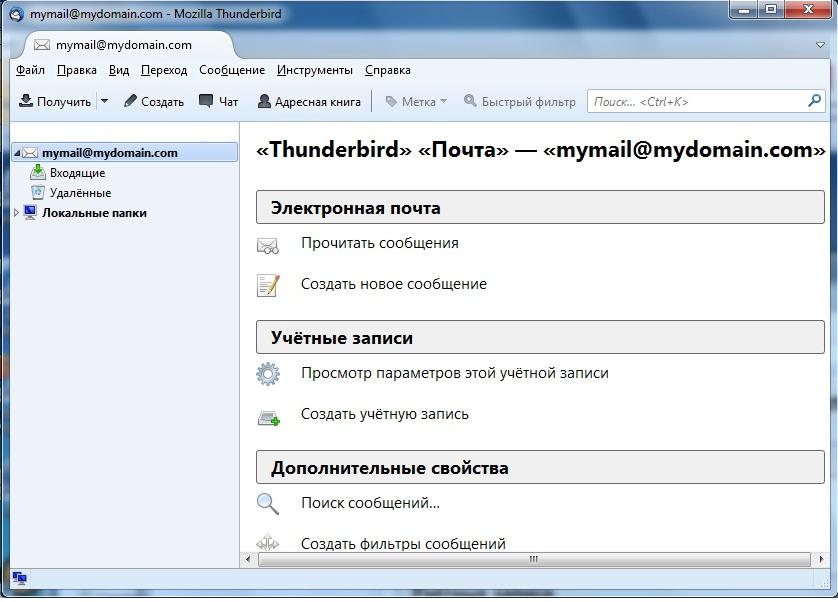Open dropdown arrow next to Получить
This screenshot has height=602, width=838.
[x=104, y=101]
